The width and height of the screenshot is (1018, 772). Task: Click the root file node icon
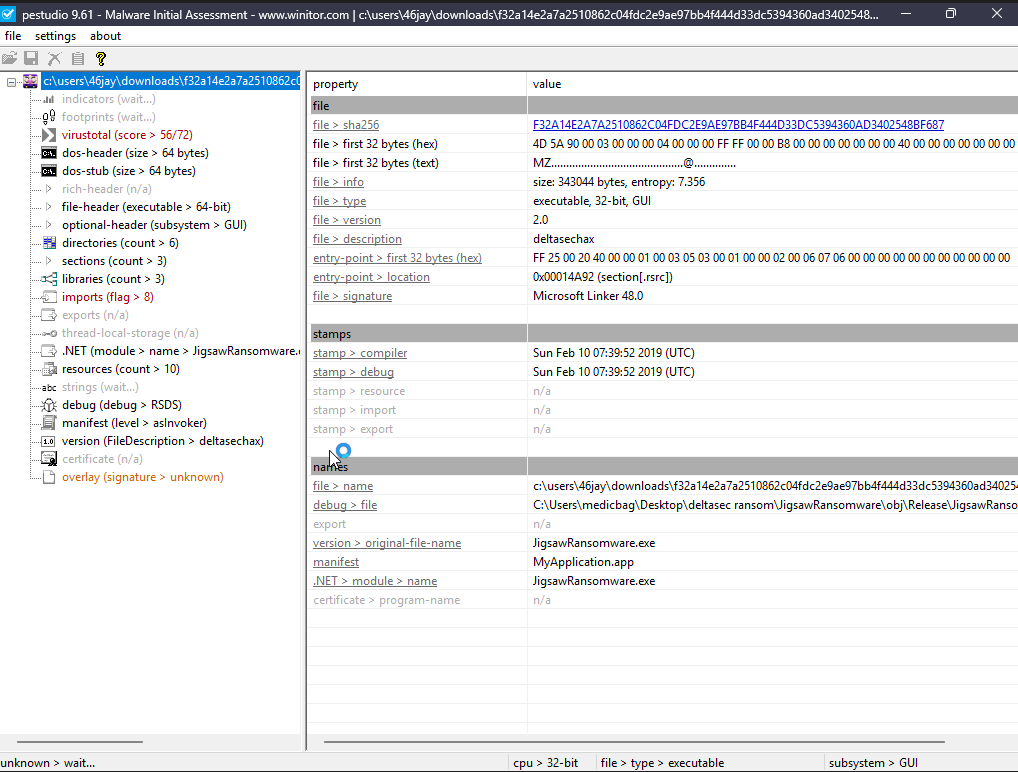click(x=31, y=81)
